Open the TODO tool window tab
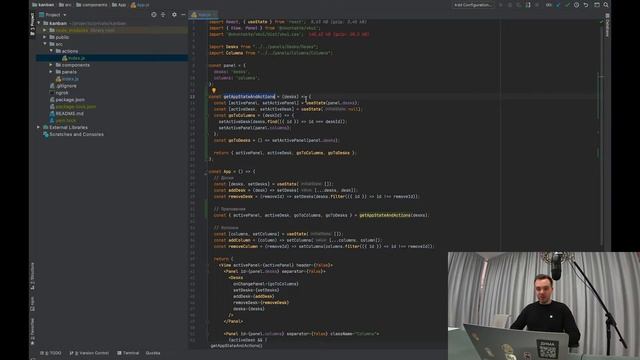 [x=51, y=353]
